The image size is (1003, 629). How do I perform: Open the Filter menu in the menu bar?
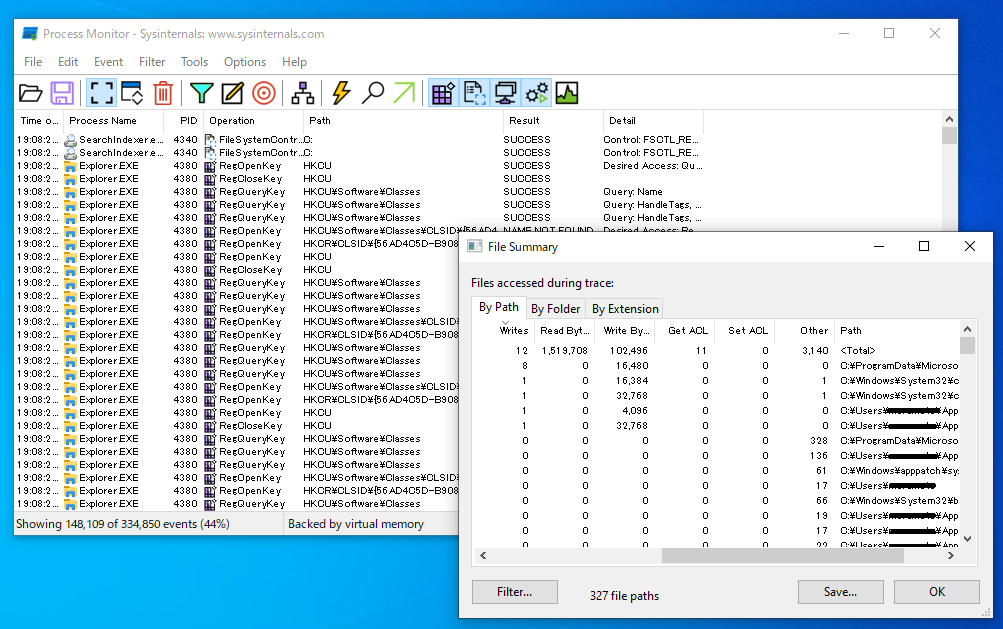click(x=152, y=62)
